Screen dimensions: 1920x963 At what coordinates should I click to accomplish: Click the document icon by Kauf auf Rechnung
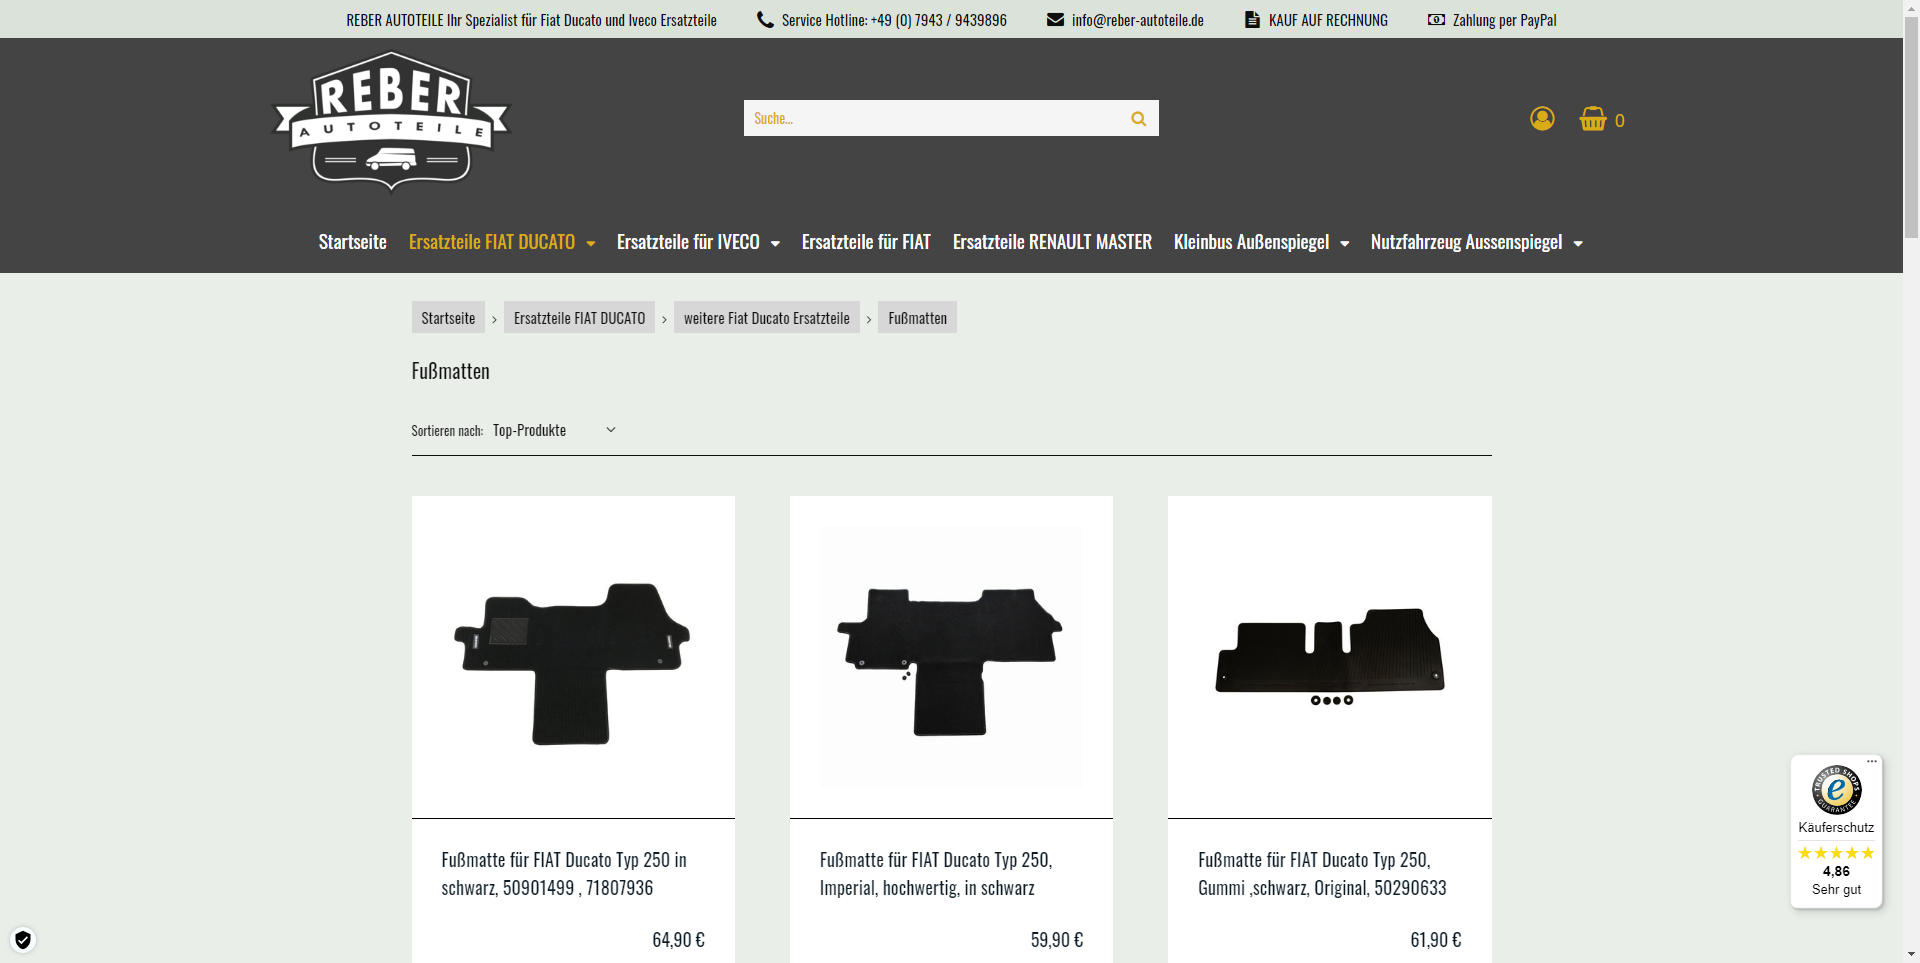(x=1252, y=20)
